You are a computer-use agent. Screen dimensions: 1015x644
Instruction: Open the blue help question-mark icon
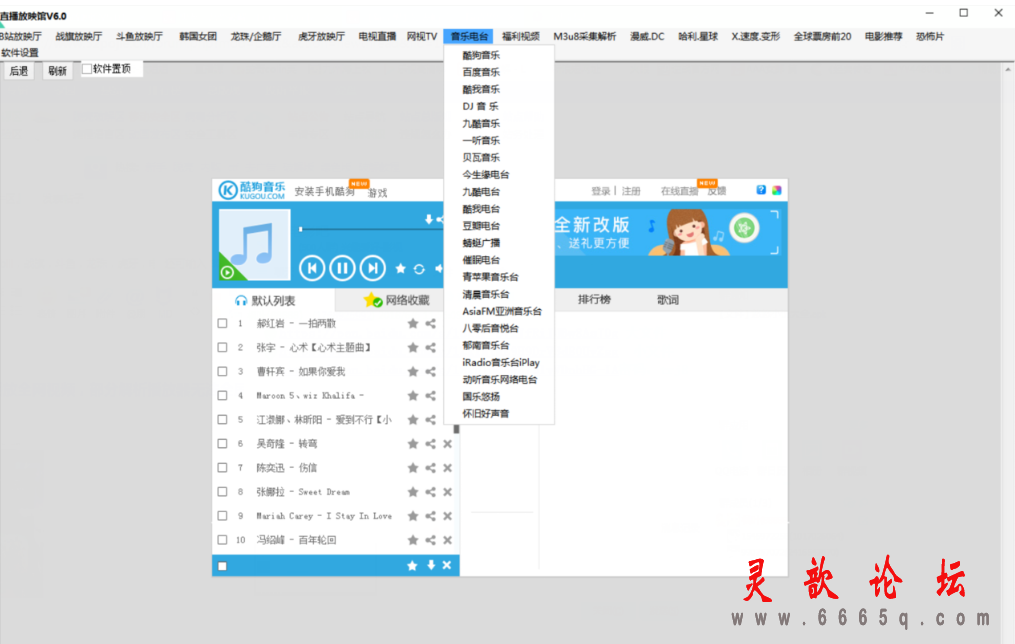pos(761,190)
